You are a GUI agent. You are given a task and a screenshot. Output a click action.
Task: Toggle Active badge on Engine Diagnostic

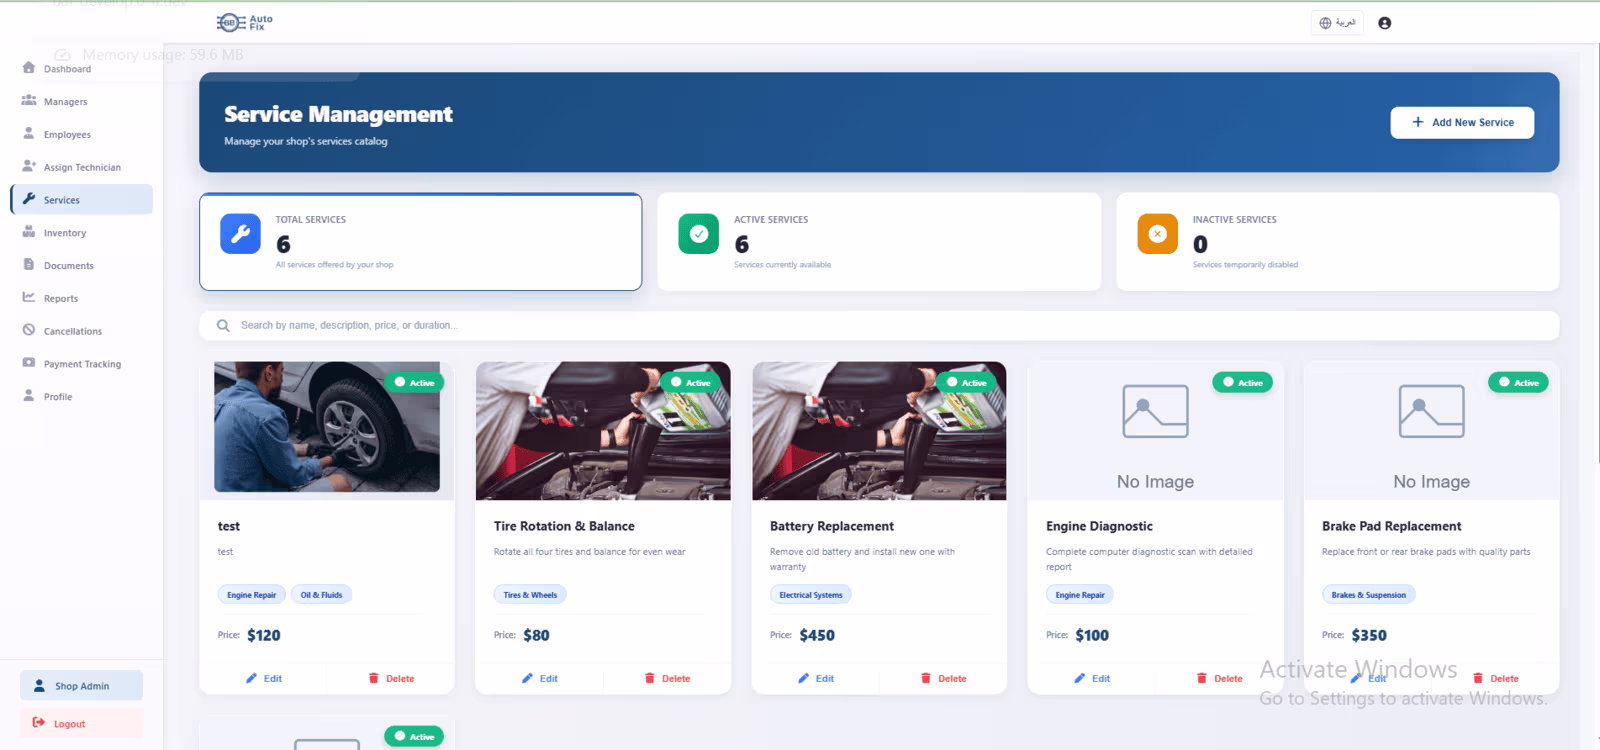coord(1242,382)
